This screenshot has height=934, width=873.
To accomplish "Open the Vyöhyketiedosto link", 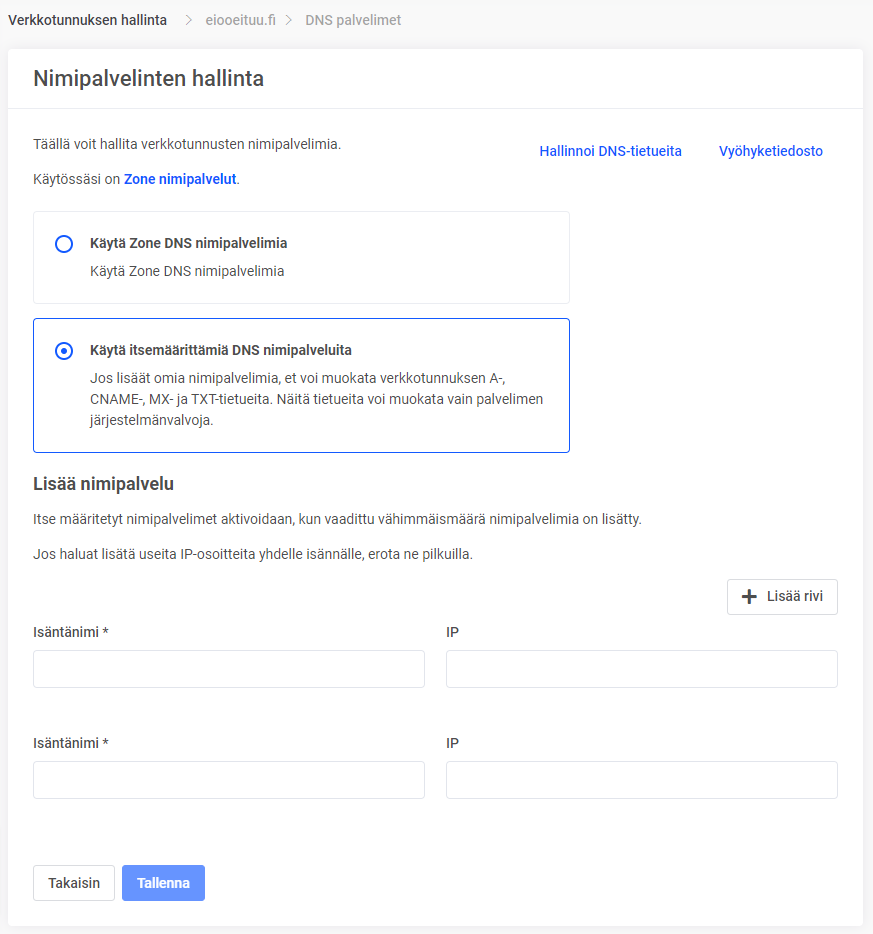I will (x=770, y=151).
